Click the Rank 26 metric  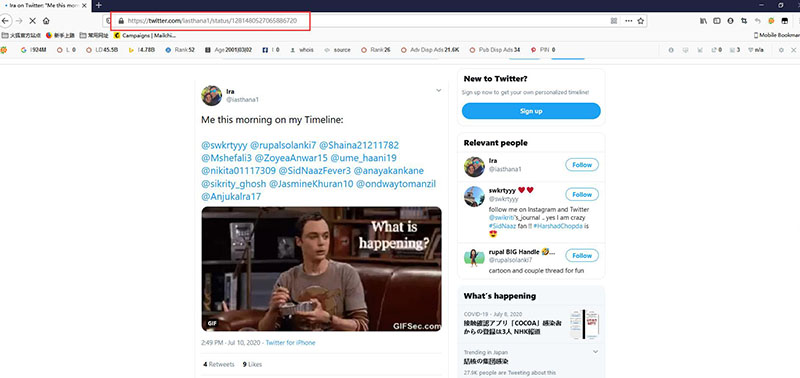[x=376, y=50]
